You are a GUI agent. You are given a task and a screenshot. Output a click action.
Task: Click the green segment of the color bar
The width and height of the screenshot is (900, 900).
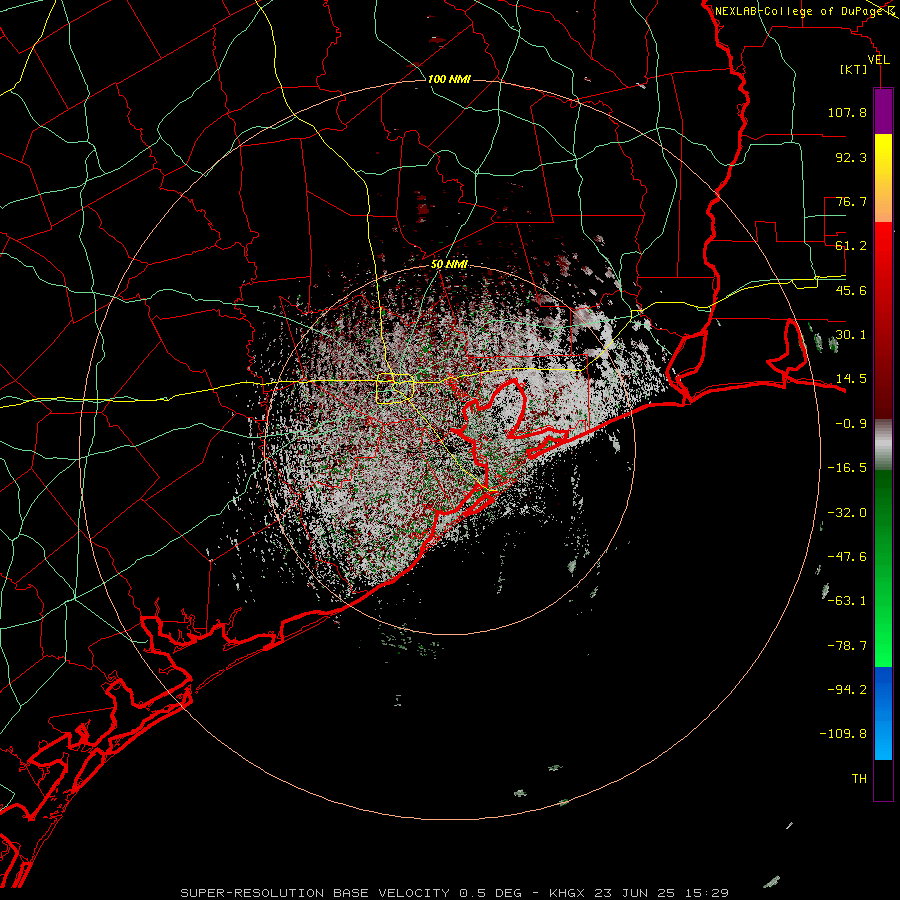883,568
